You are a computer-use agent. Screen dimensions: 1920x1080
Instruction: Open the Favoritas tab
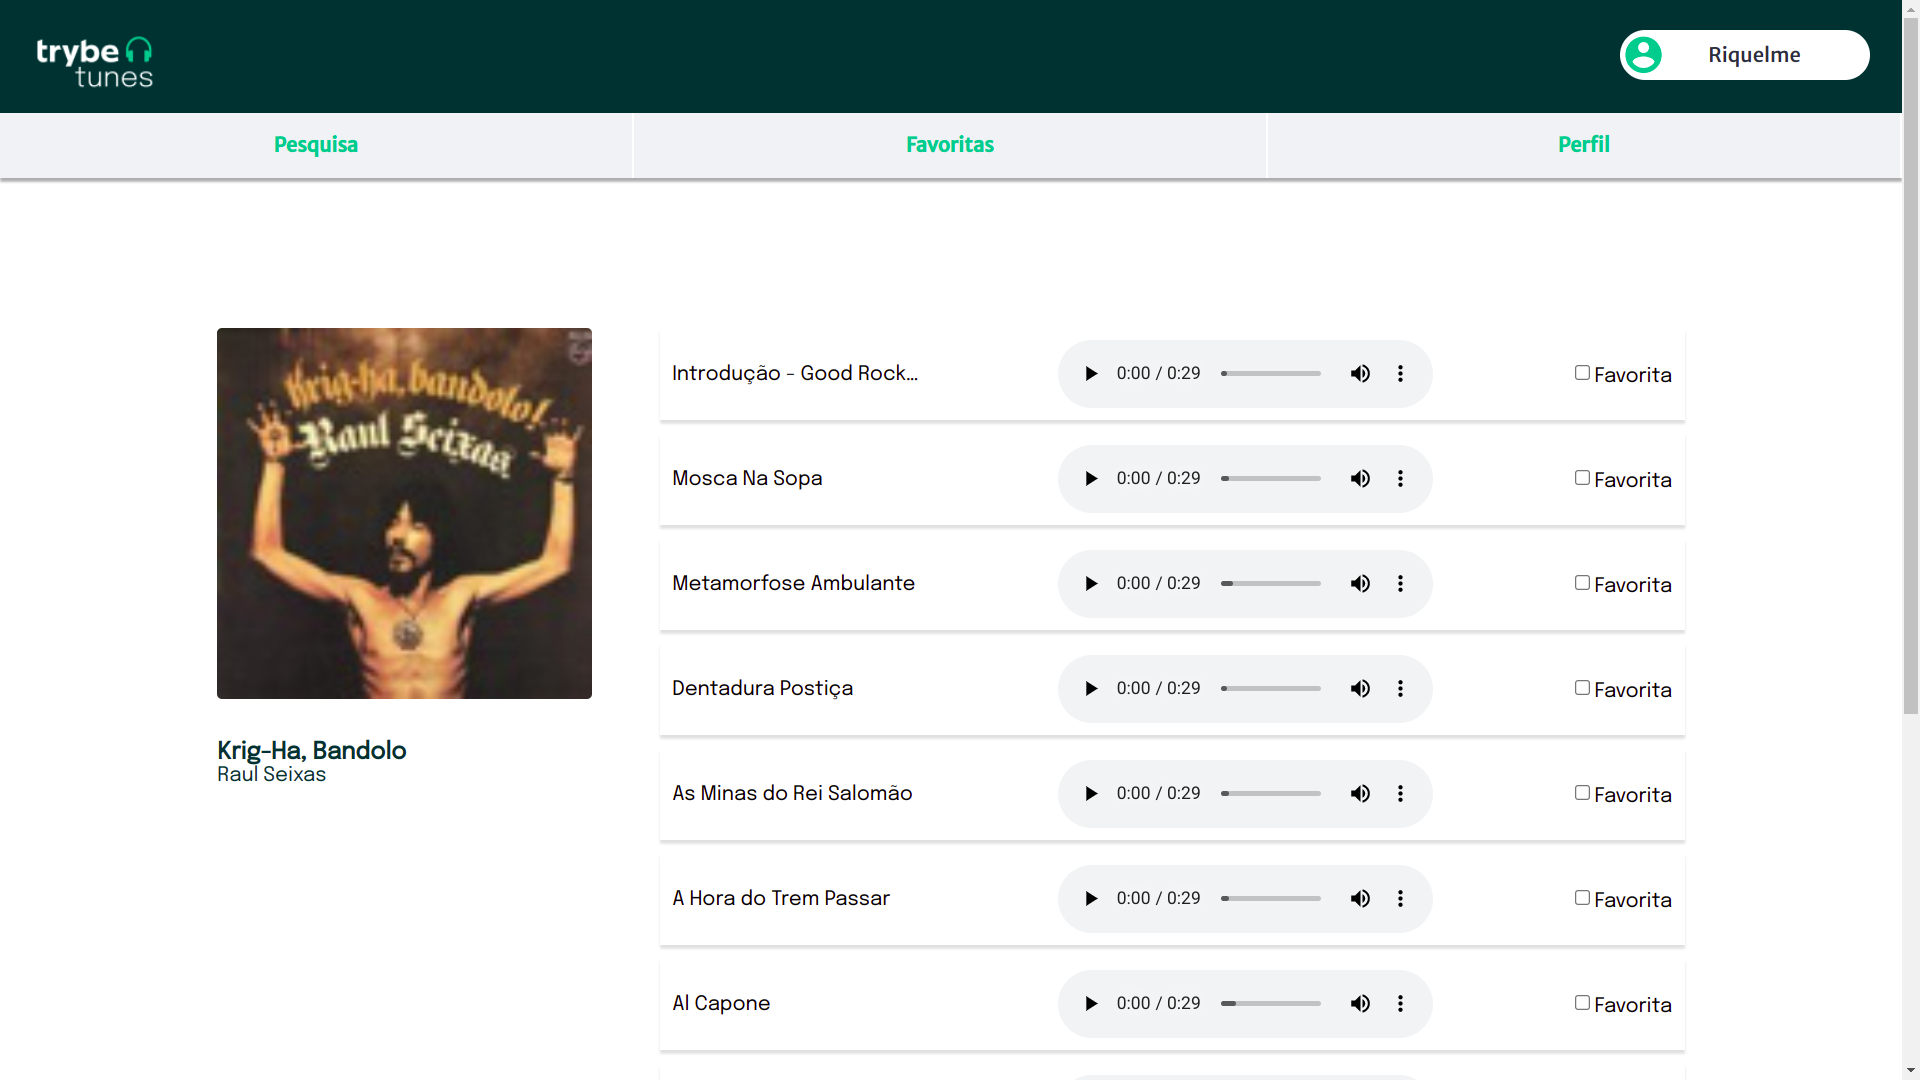coord(950,145)
